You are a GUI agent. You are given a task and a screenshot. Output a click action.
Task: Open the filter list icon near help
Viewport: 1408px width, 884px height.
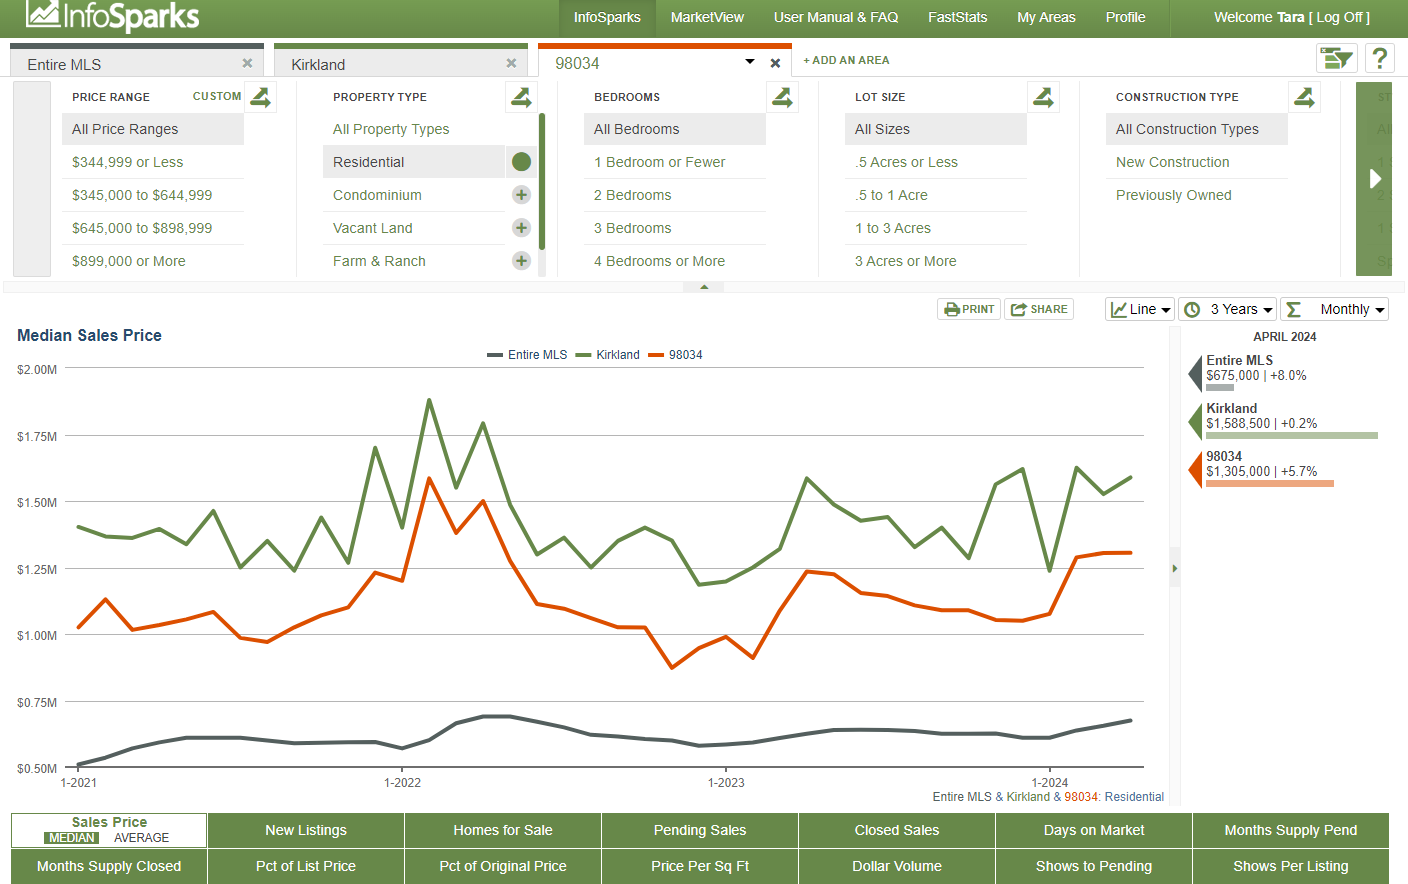pos(1336,58)
